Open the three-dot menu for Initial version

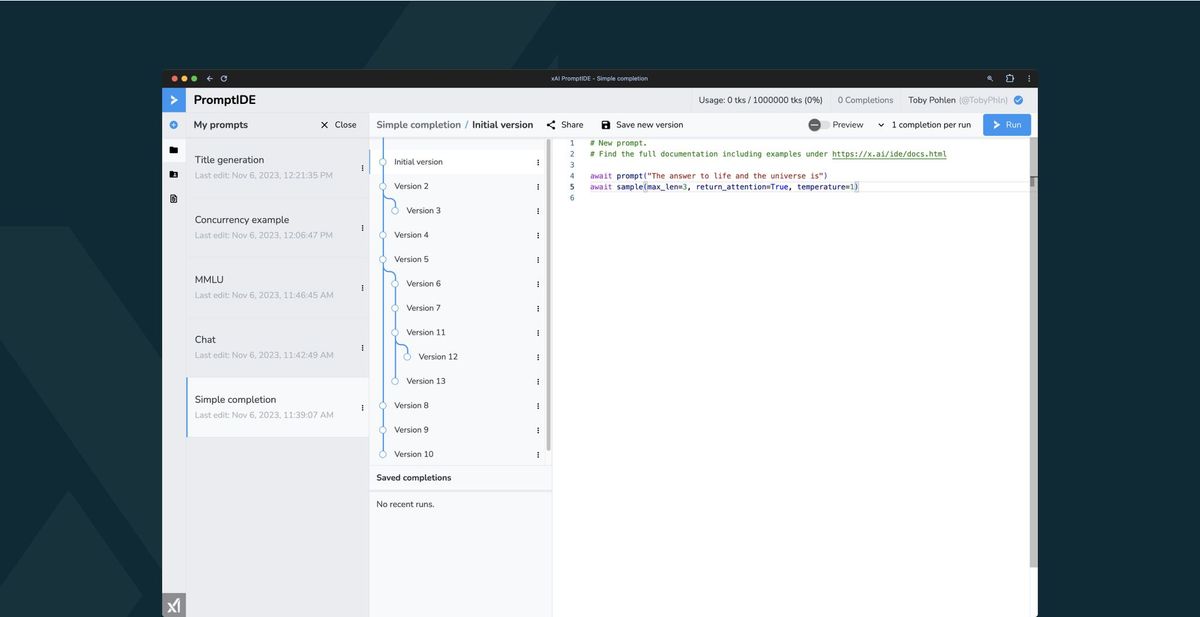tap(538, 162)
